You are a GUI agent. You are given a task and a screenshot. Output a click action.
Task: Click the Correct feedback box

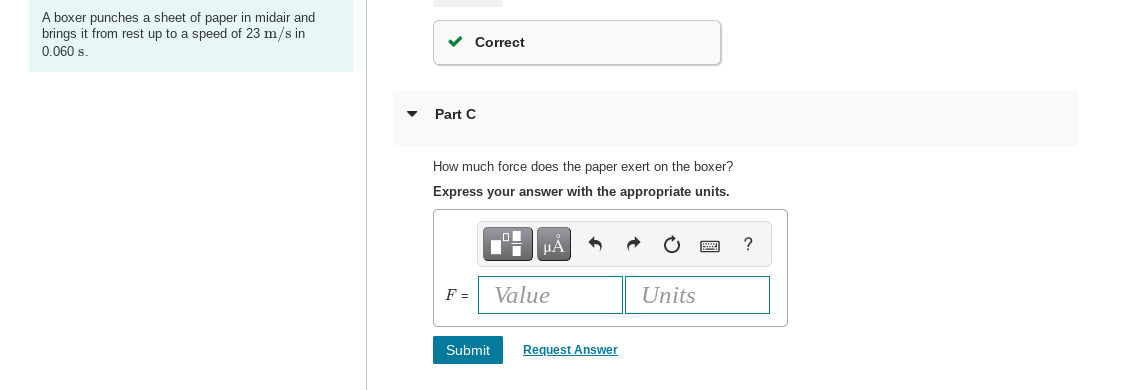pyautogui.click(x=577, y=42)
